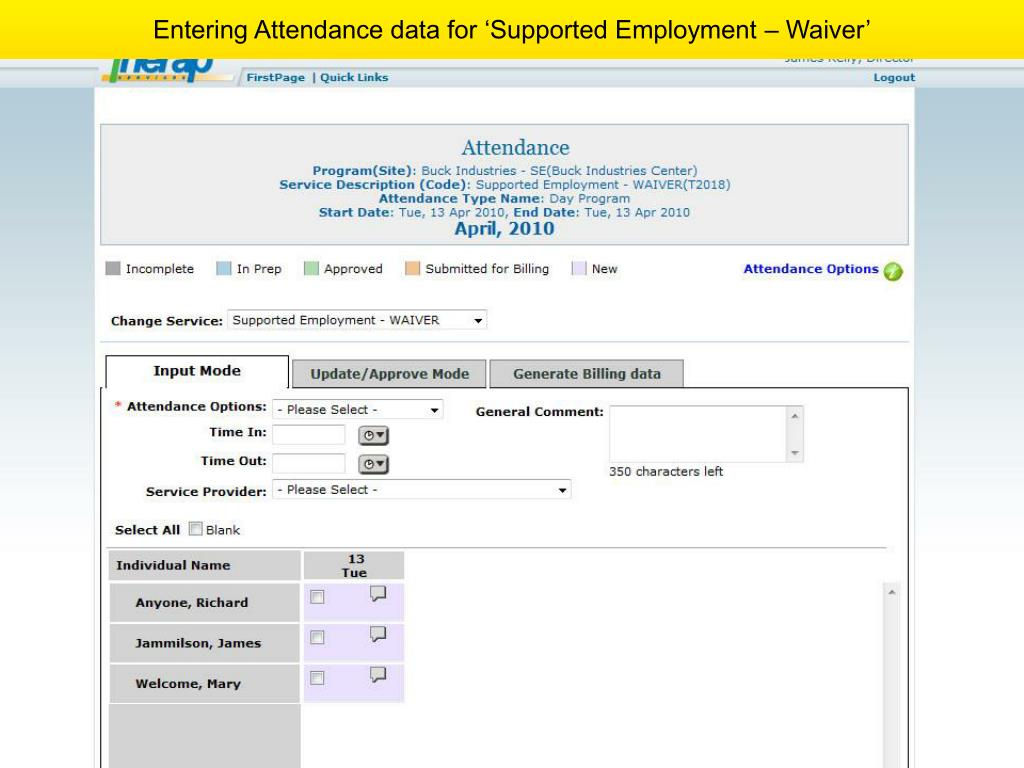Open the blue Attendance Options link
Image resolution: width=1024 pixels, height=768 pixels.
pos(811,269)
